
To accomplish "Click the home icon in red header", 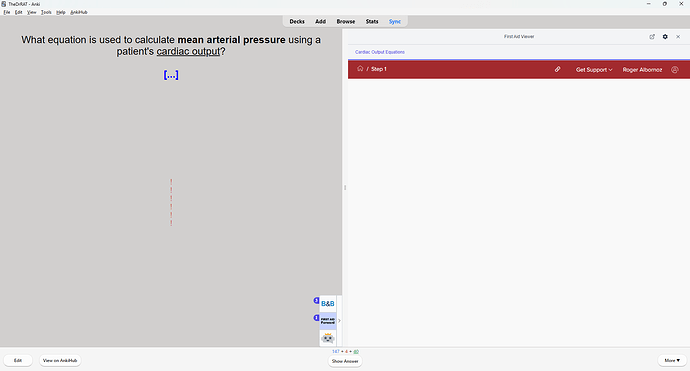I will pyautogui.click(x=360, y=69).
